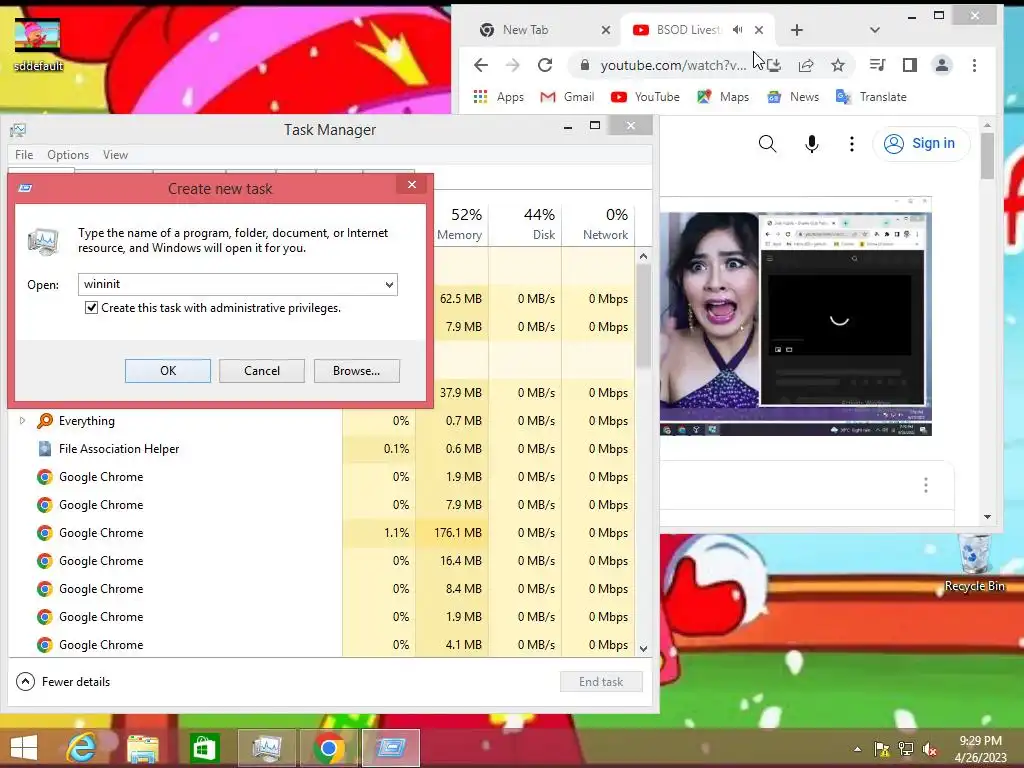Show hidden tray icons arrow
The image size is (1024, 768).
pyautogui.click(x=857, y=749)
